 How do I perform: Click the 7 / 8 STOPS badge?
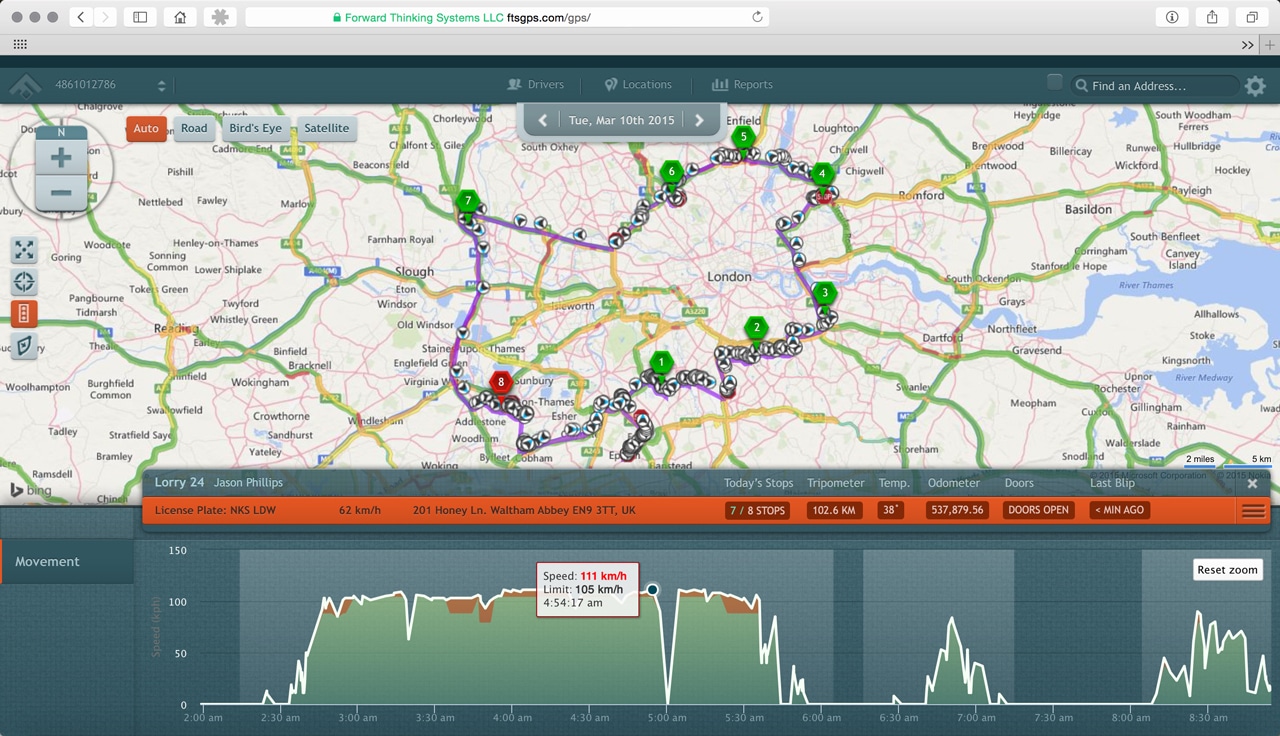click(x=757, y=510)
